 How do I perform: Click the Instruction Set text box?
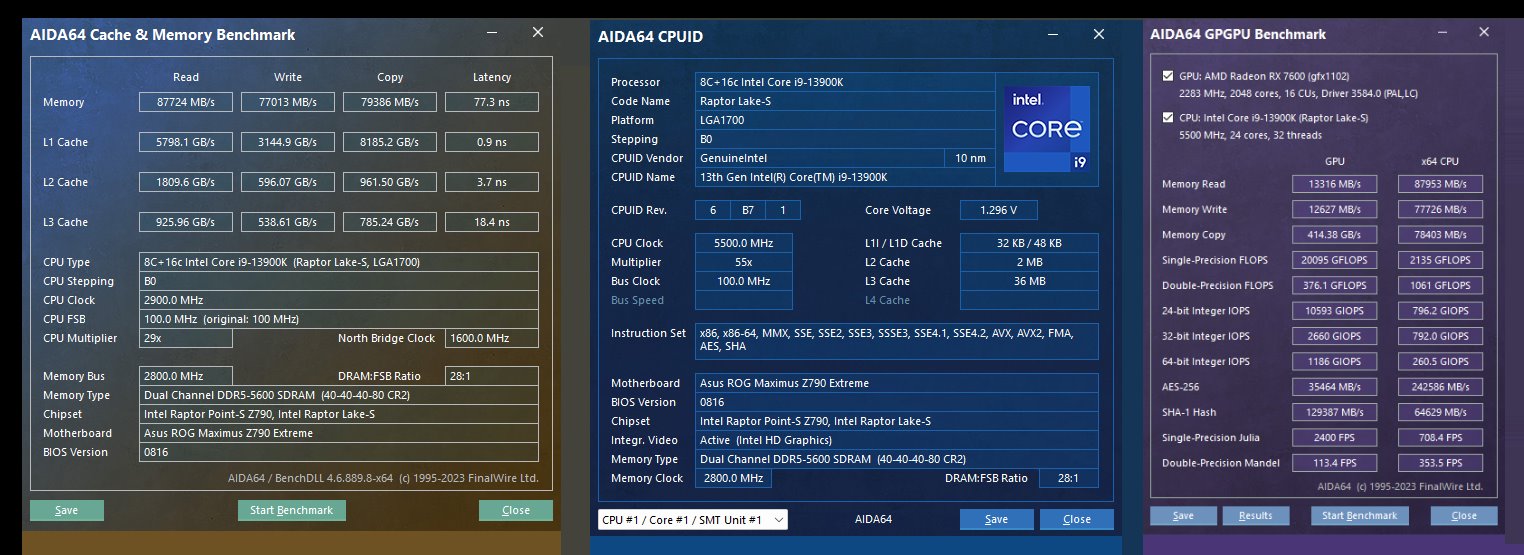click(x=898, y=341)
